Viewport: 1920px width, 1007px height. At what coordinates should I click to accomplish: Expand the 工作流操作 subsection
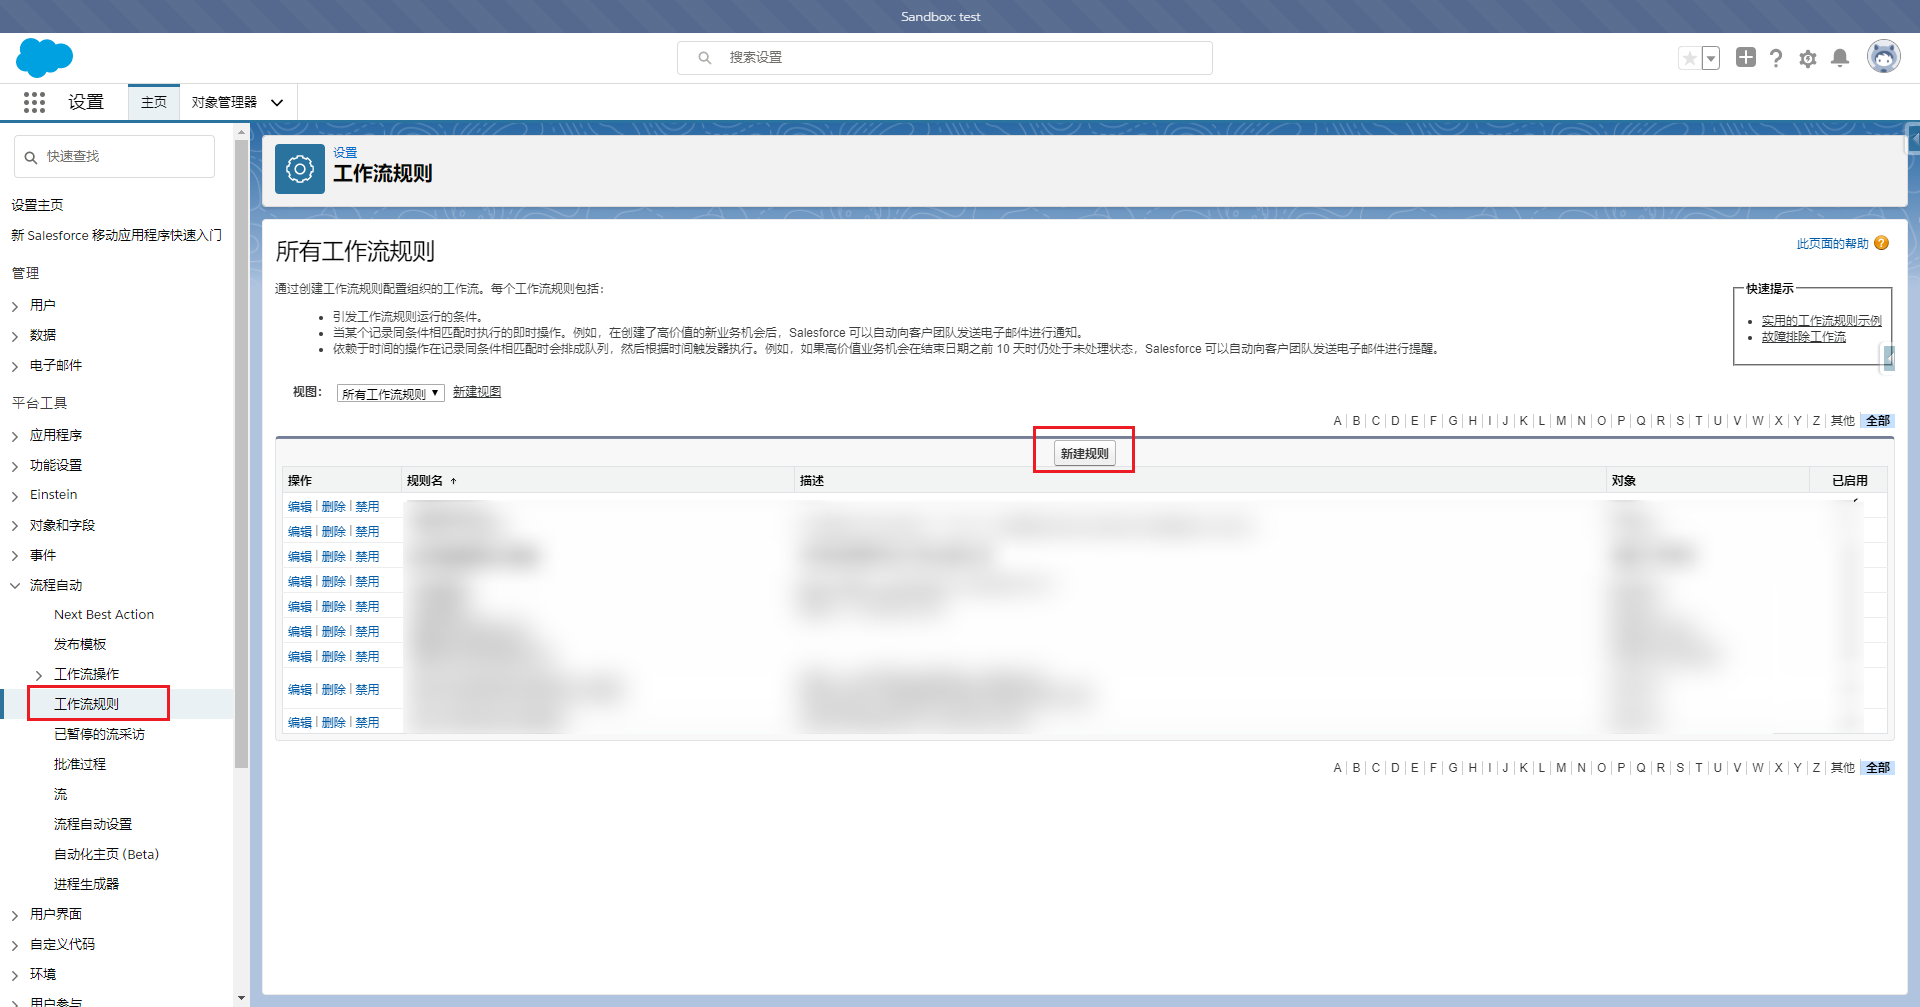pyautogui.click(x=39, y=675)
